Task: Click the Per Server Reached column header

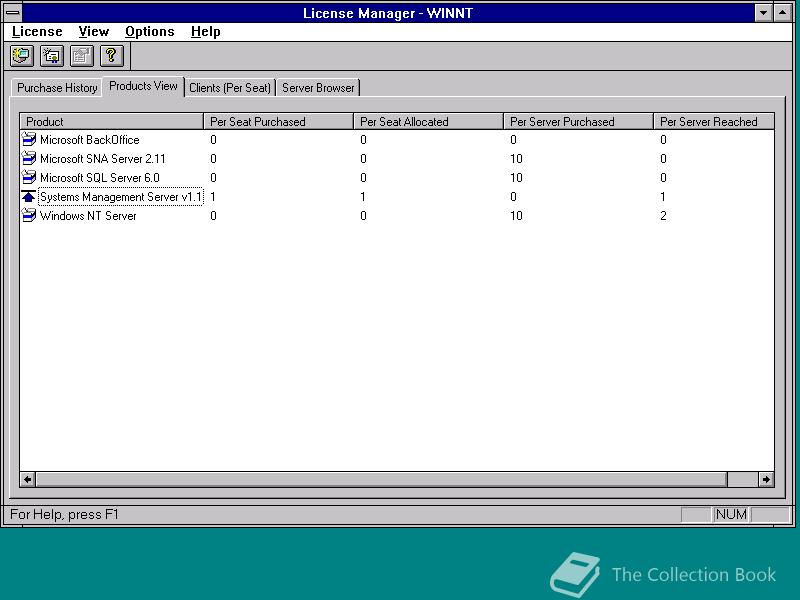Action: tap(714, 121)
